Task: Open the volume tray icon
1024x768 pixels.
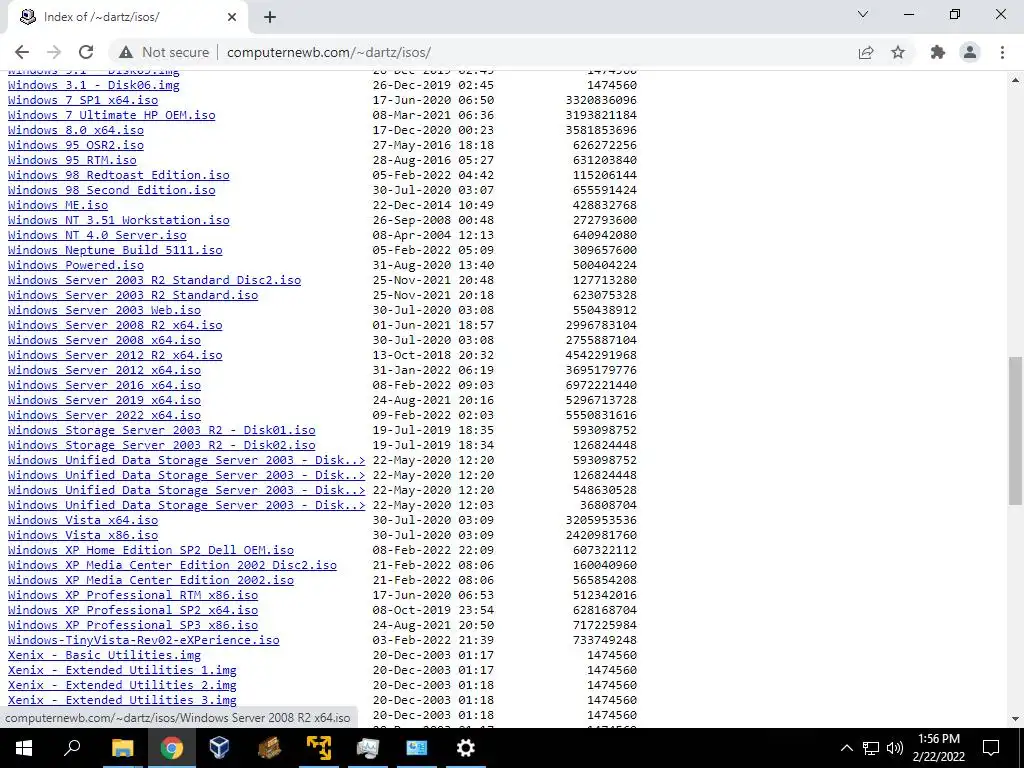Action: (895, 748)
